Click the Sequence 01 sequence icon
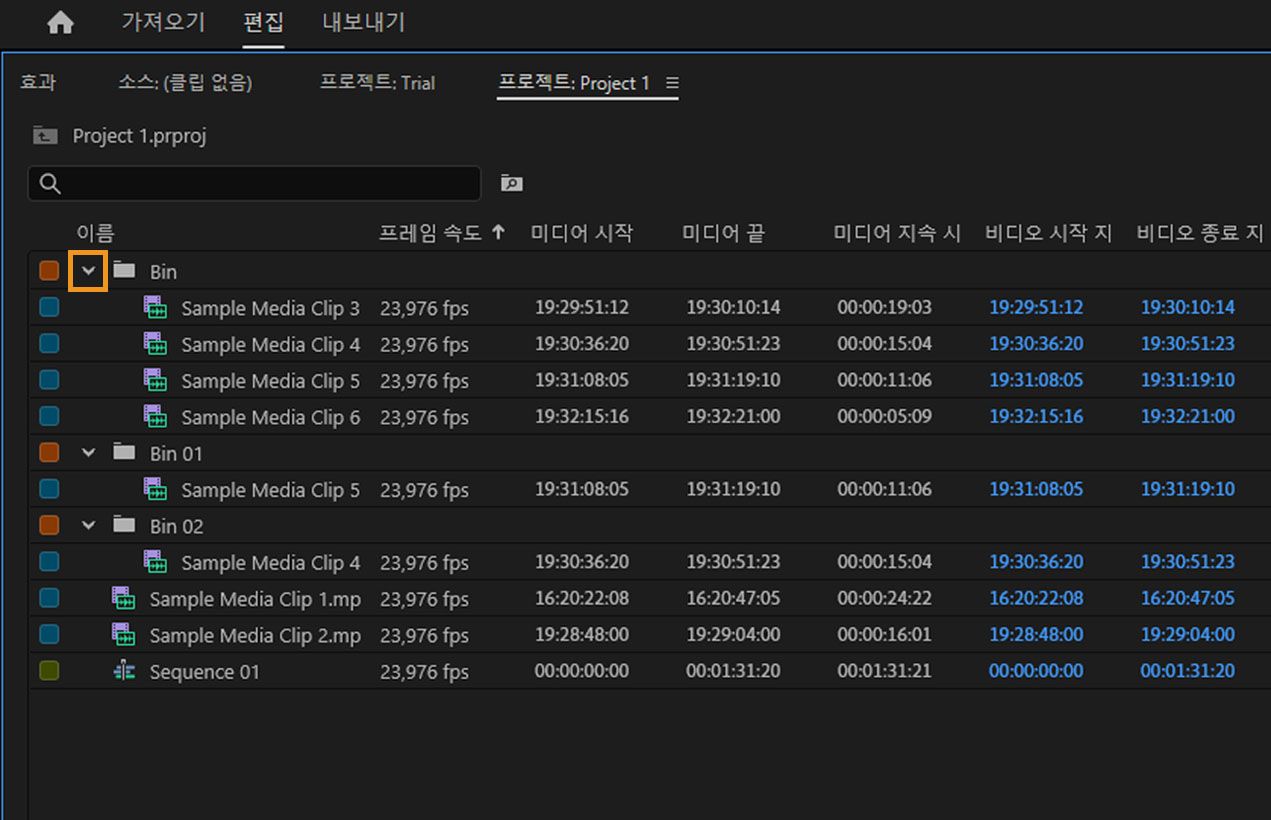 click(124, 671)
